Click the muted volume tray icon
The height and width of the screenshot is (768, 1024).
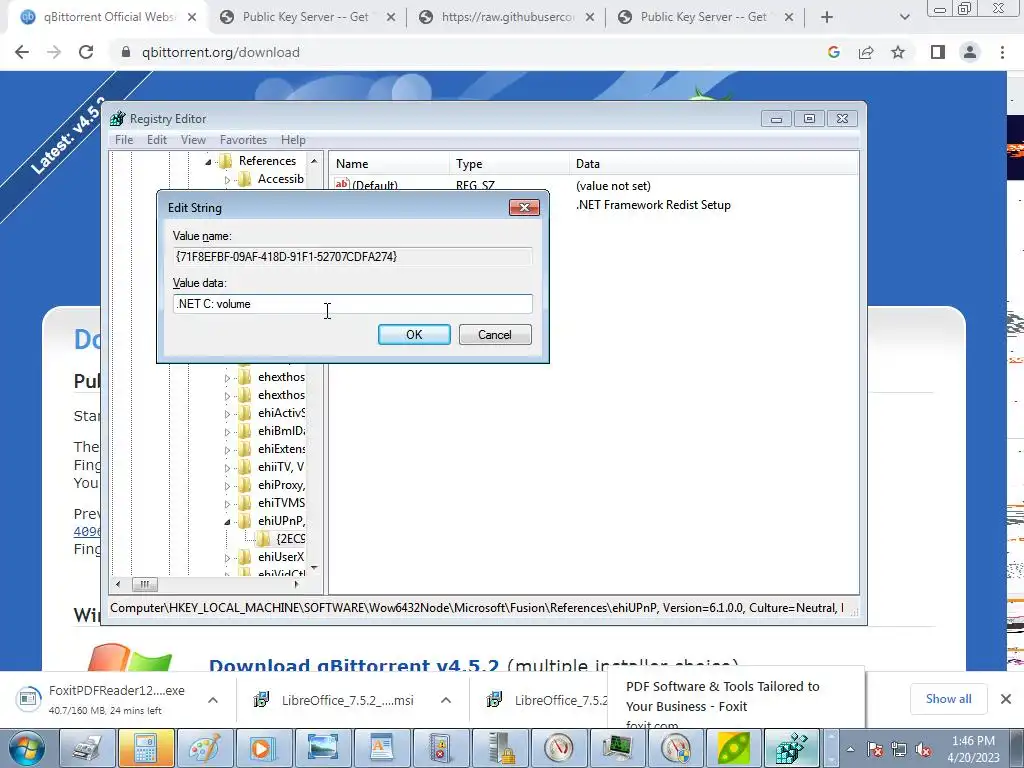tap(924, 750)
